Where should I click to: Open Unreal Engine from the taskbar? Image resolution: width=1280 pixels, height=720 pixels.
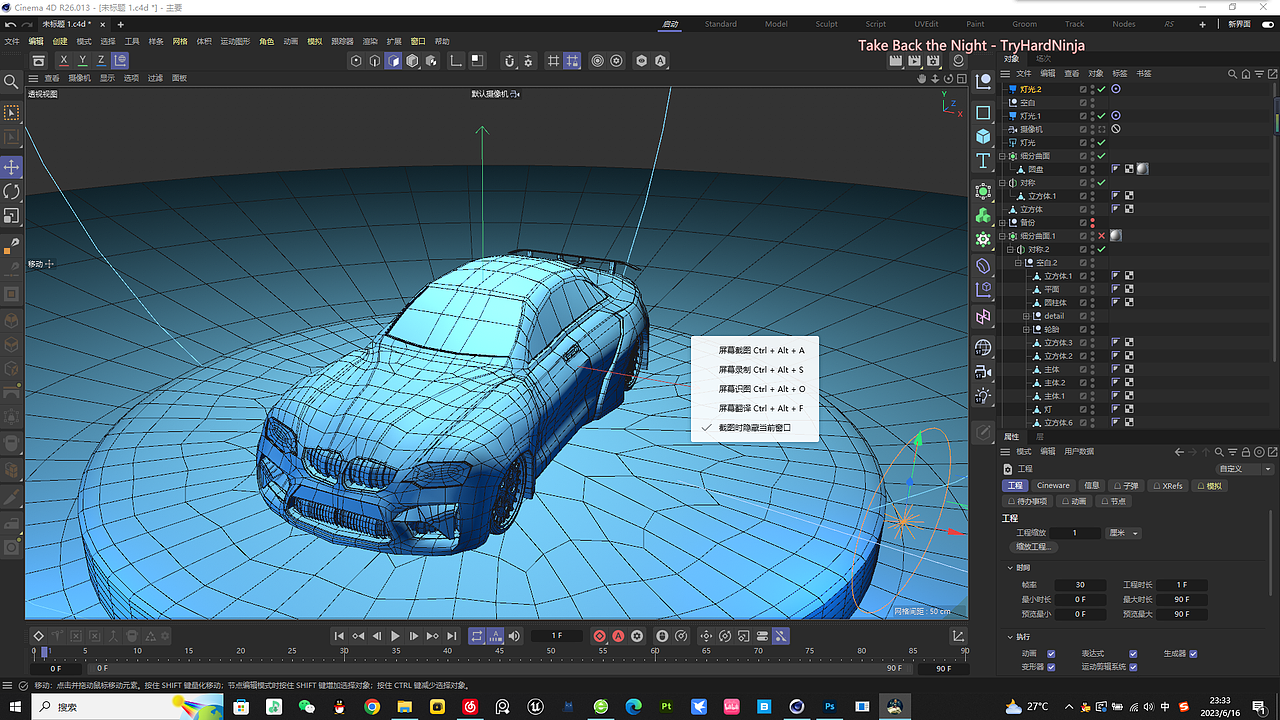[535, 707]
